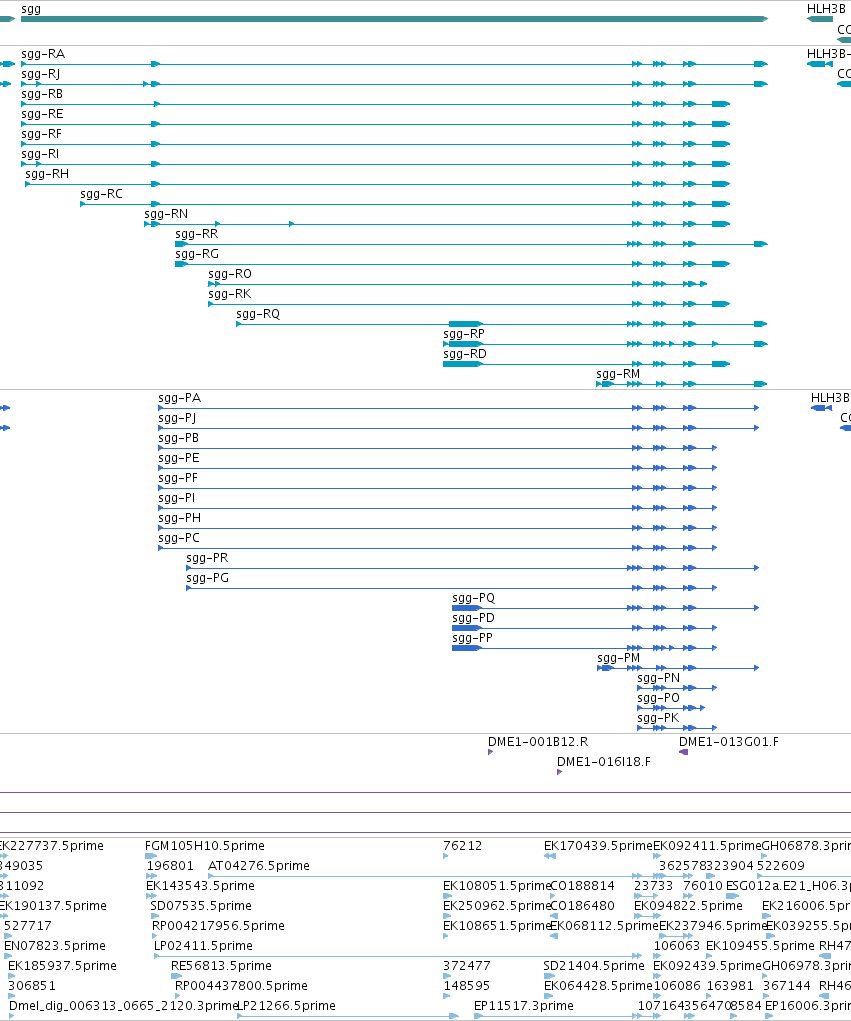Select the sgg-RM transcript label

pyautogui.click(x=619, y=374)
